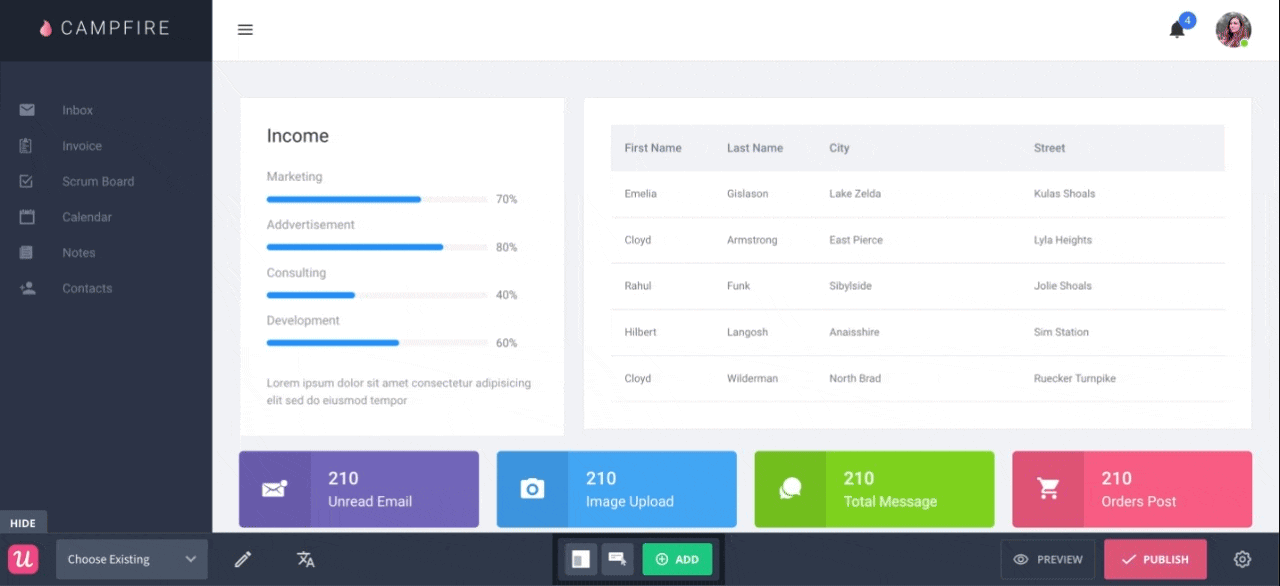1280x586 pixels.
Task: Expand the hamburger menu at top
Action: coord(245,30)
